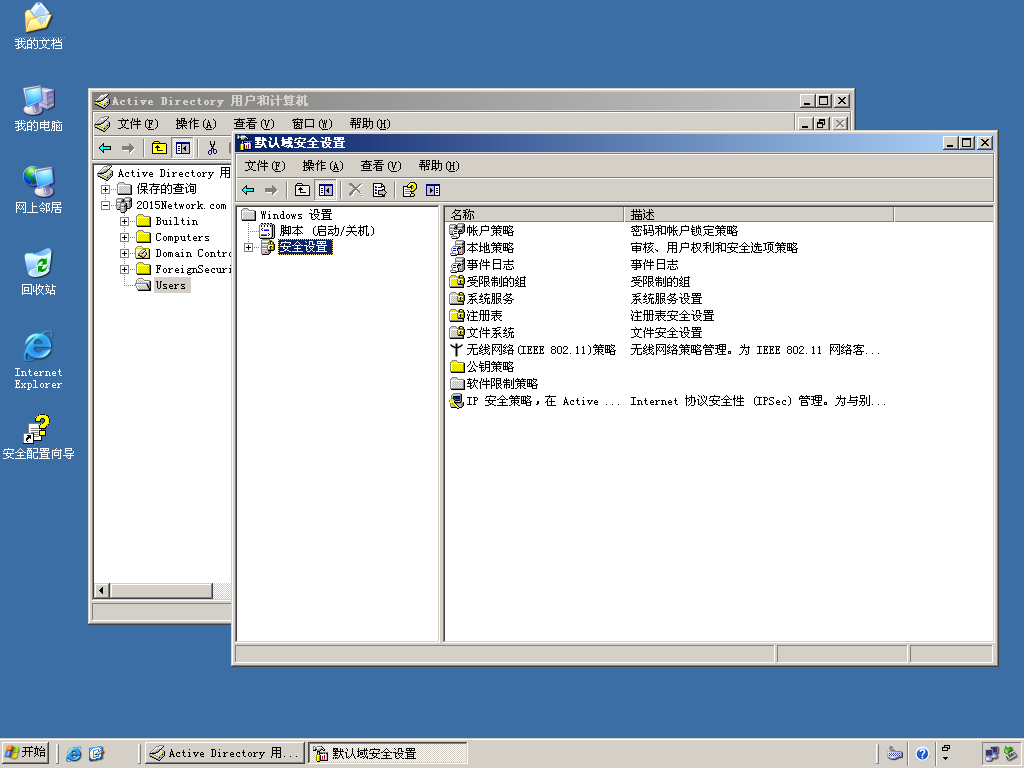This screenshot has height=768, width=1024.
Task: Select 本地策略 icon in list
Action: tap(456, 248)
